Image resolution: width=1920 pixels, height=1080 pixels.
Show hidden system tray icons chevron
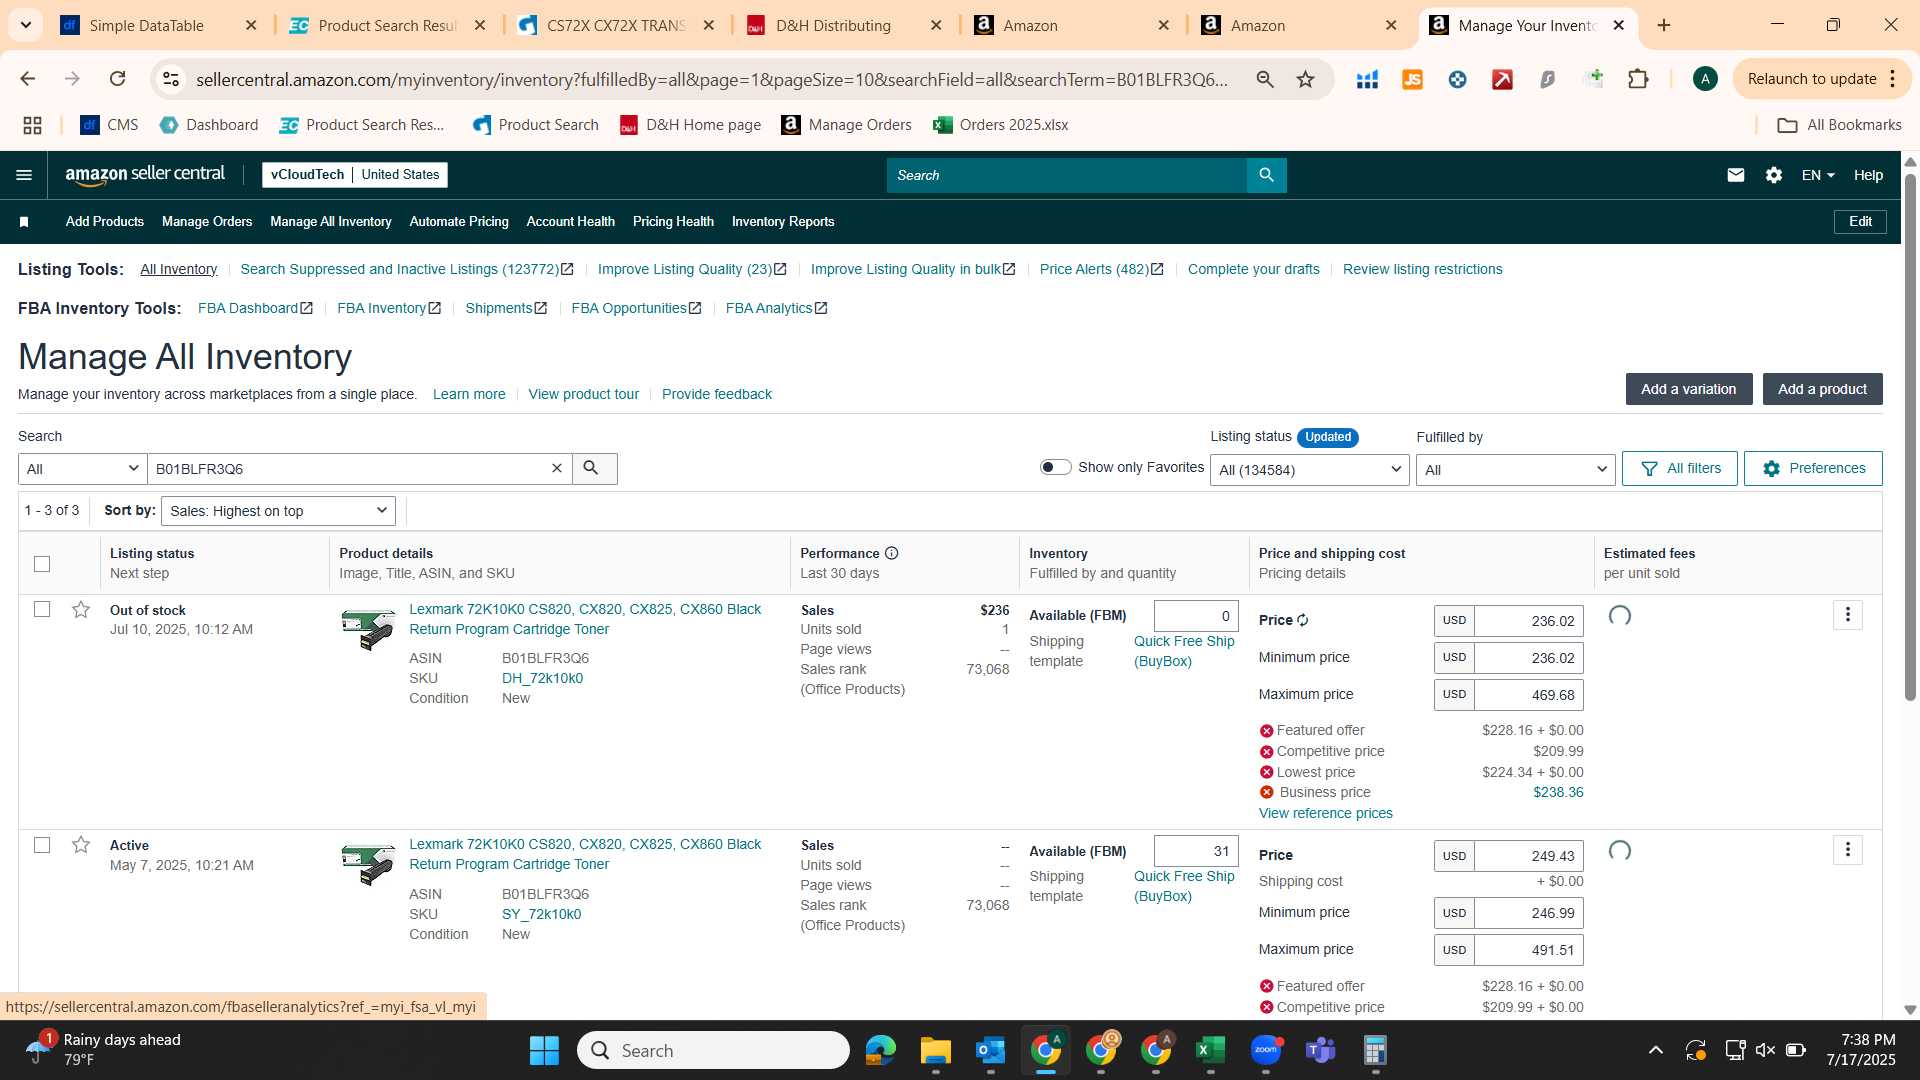1656,1050
